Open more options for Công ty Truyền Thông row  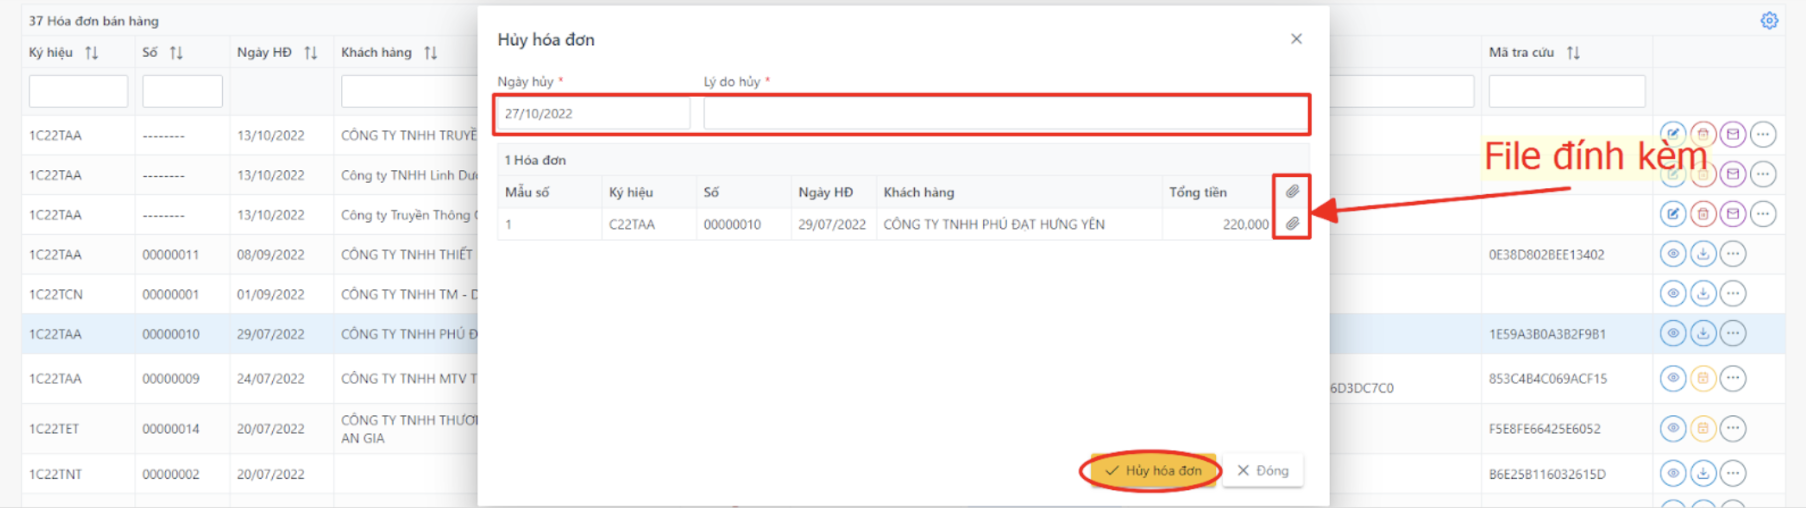[1763, 214]
